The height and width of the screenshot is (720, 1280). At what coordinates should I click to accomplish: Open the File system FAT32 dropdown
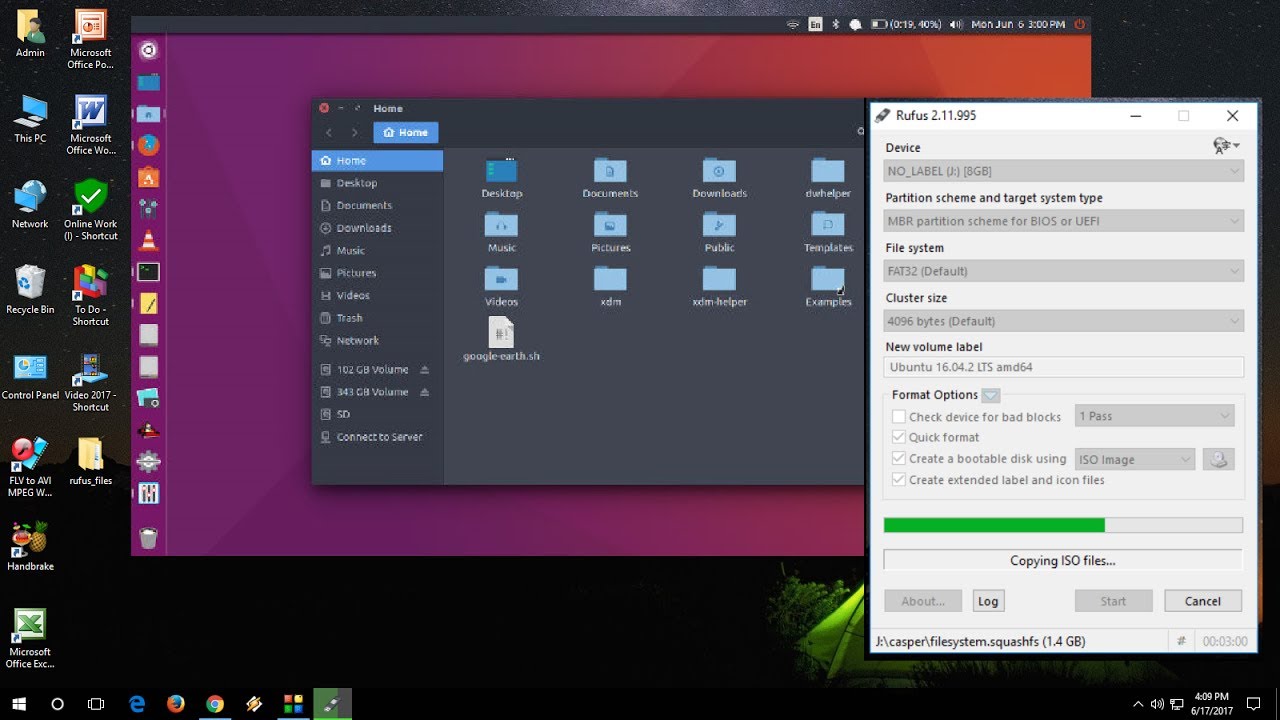click(x=1064, y=271)
